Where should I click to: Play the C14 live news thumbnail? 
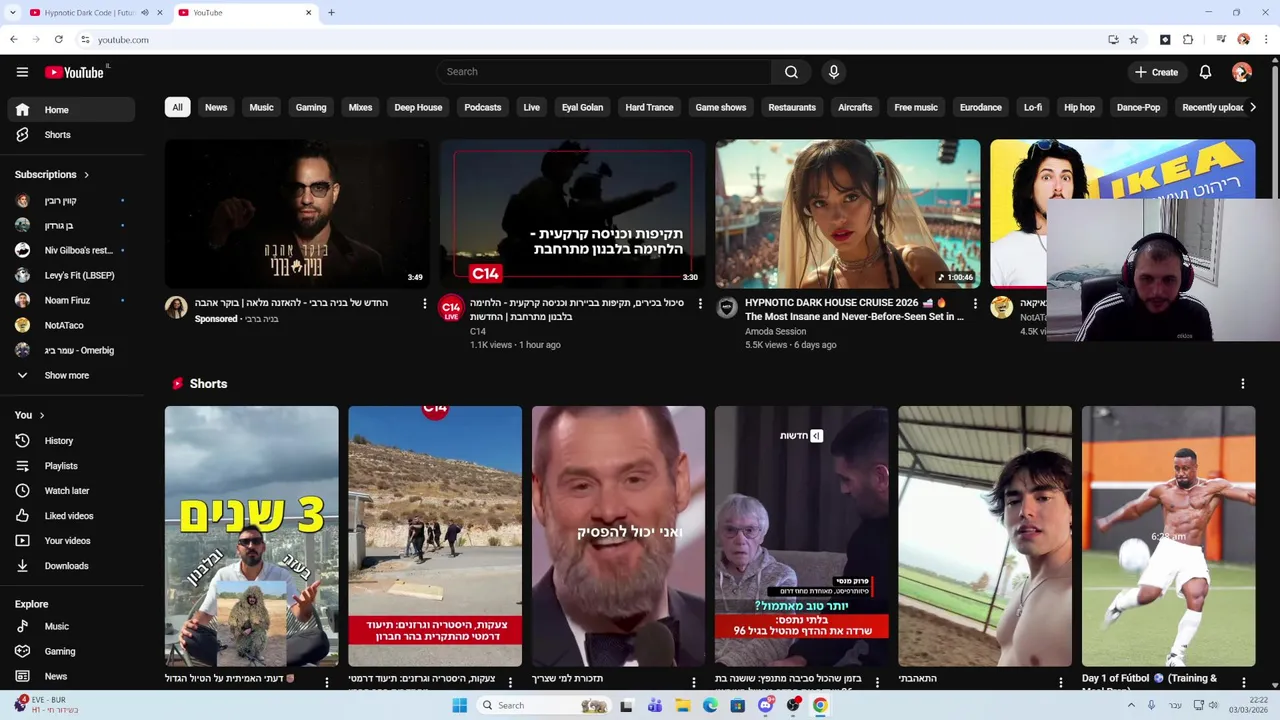[x=572, y=214]
